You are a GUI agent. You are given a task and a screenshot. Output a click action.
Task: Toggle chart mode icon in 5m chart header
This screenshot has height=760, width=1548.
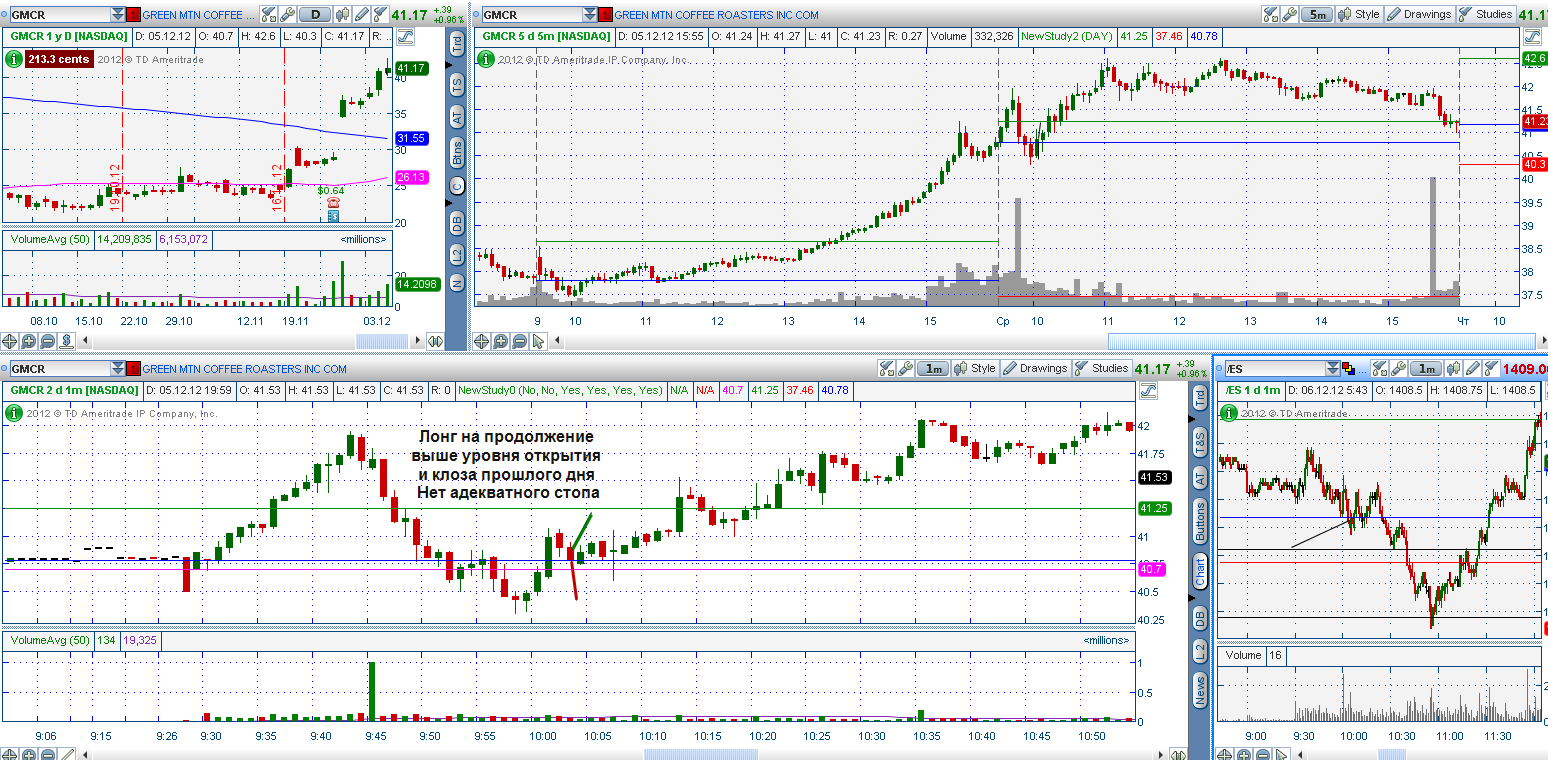point(1530,36)
